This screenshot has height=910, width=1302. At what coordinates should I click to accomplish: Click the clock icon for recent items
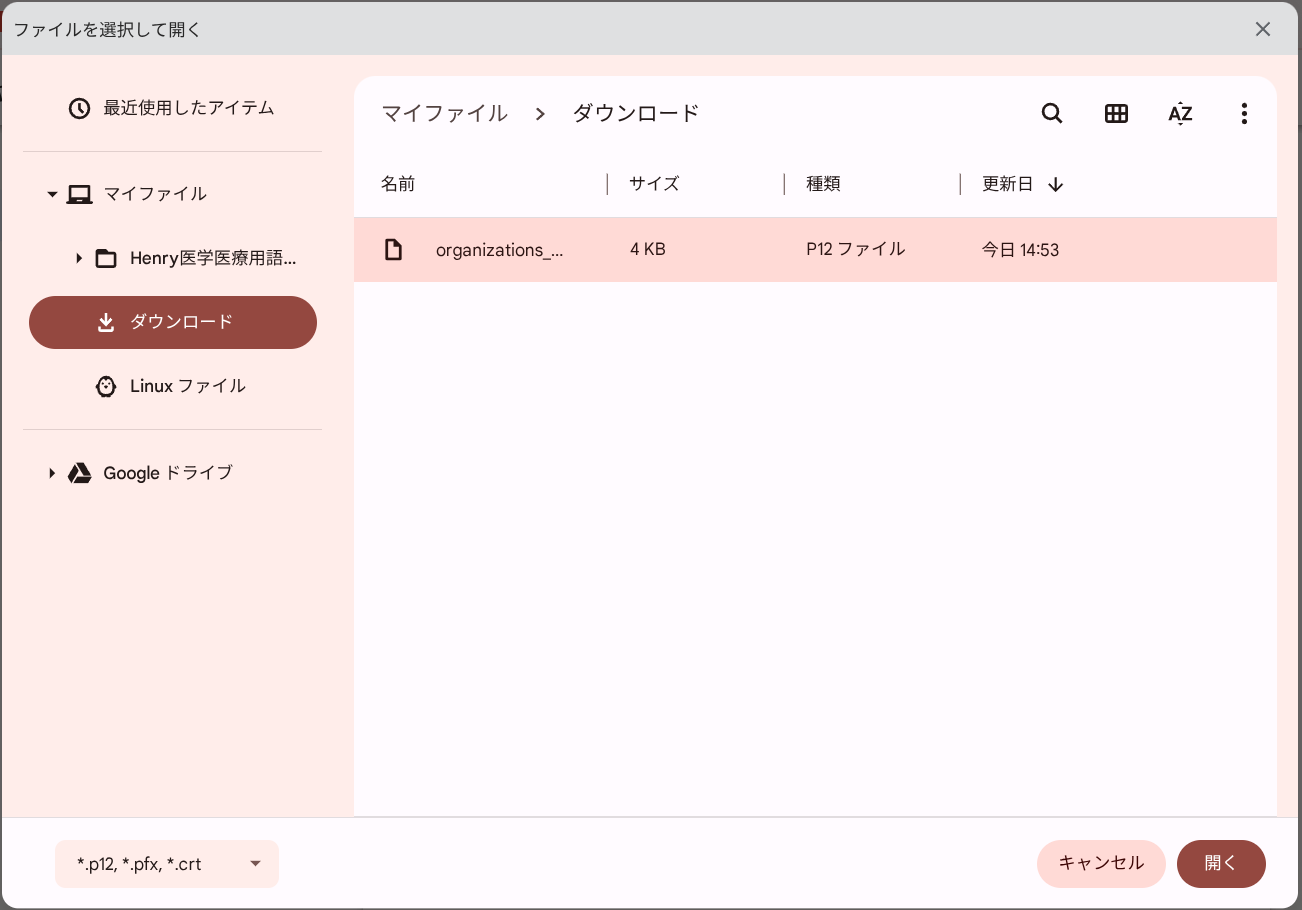tap(80, 108)
